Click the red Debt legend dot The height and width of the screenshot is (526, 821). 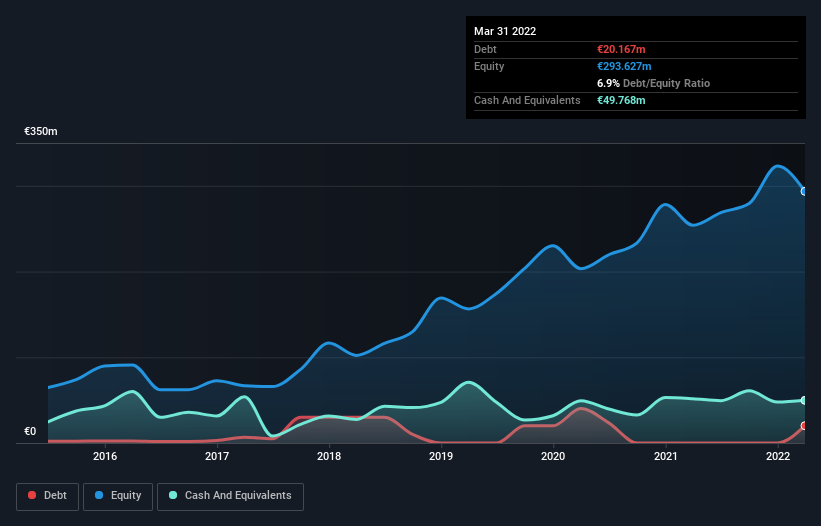point(32,495)
